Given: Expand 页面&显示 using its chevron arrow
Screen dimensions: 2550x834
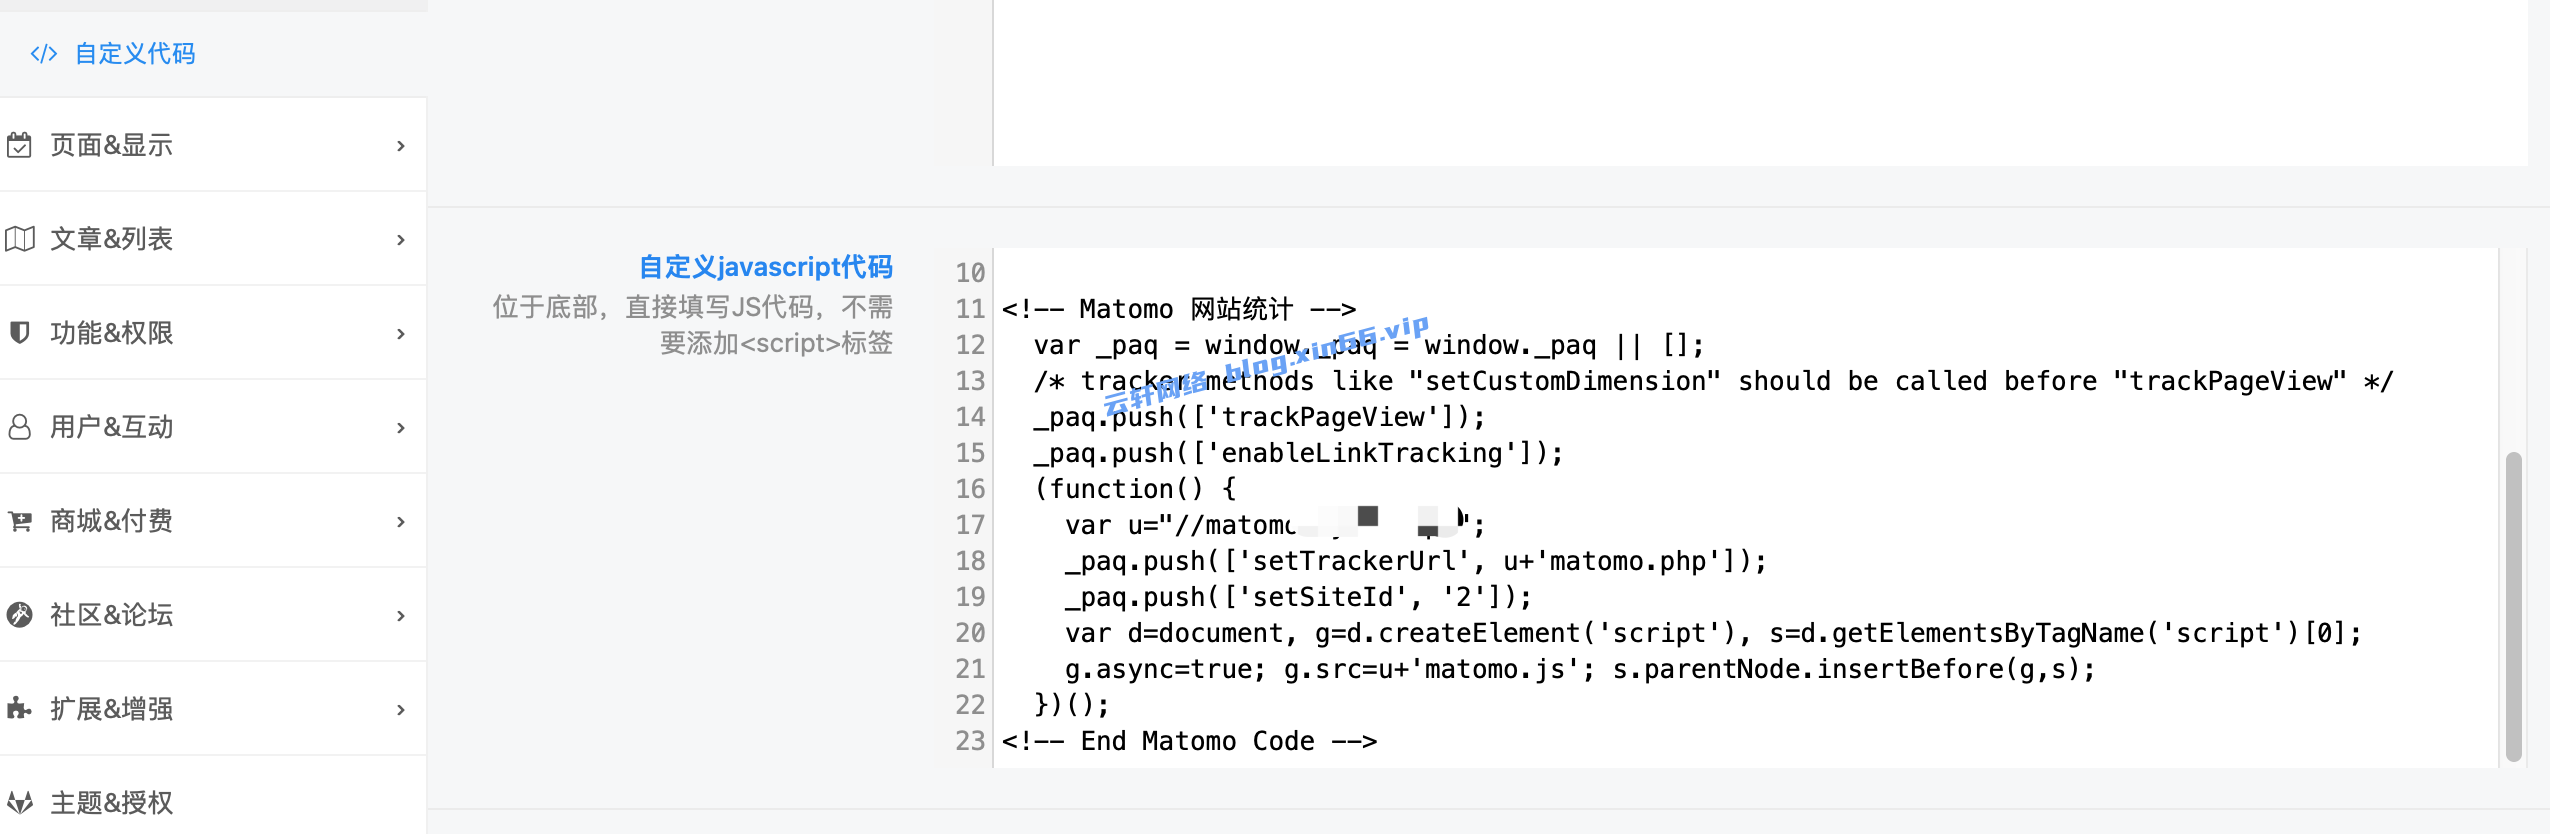Looking at the screenshot, I should pos(400,146).
